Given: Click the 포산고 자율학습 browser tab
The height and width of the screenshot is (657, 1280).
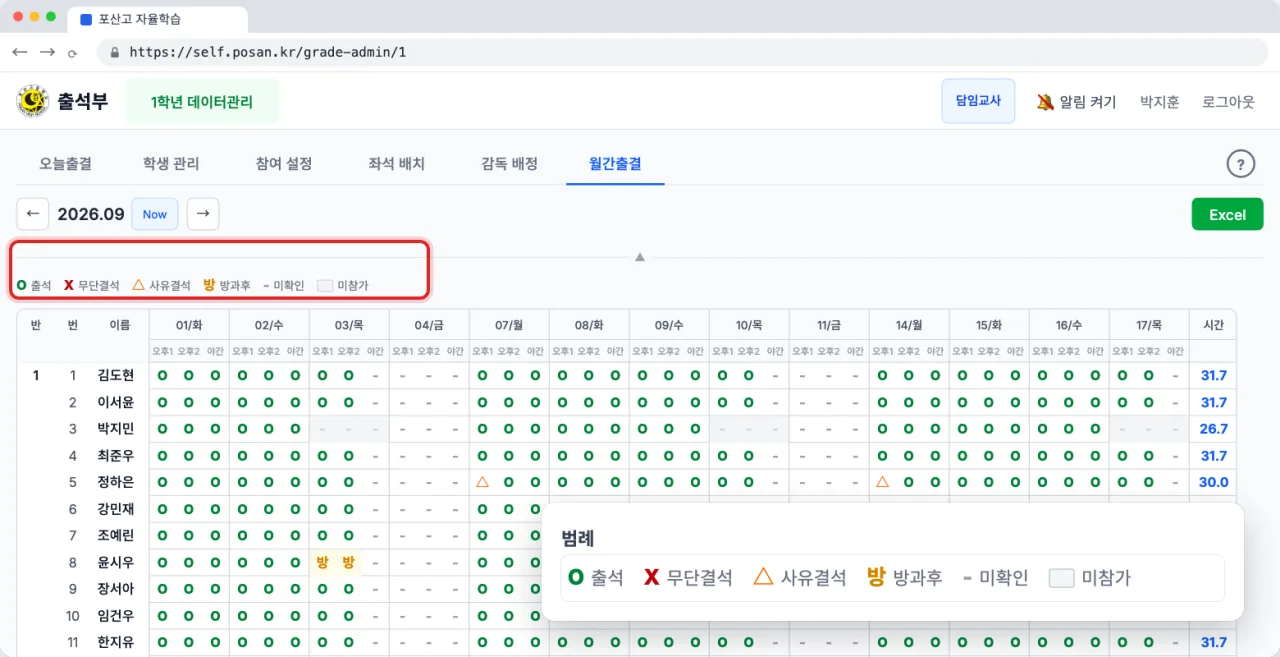Looking at the screenshot, I should click(157, 19).
